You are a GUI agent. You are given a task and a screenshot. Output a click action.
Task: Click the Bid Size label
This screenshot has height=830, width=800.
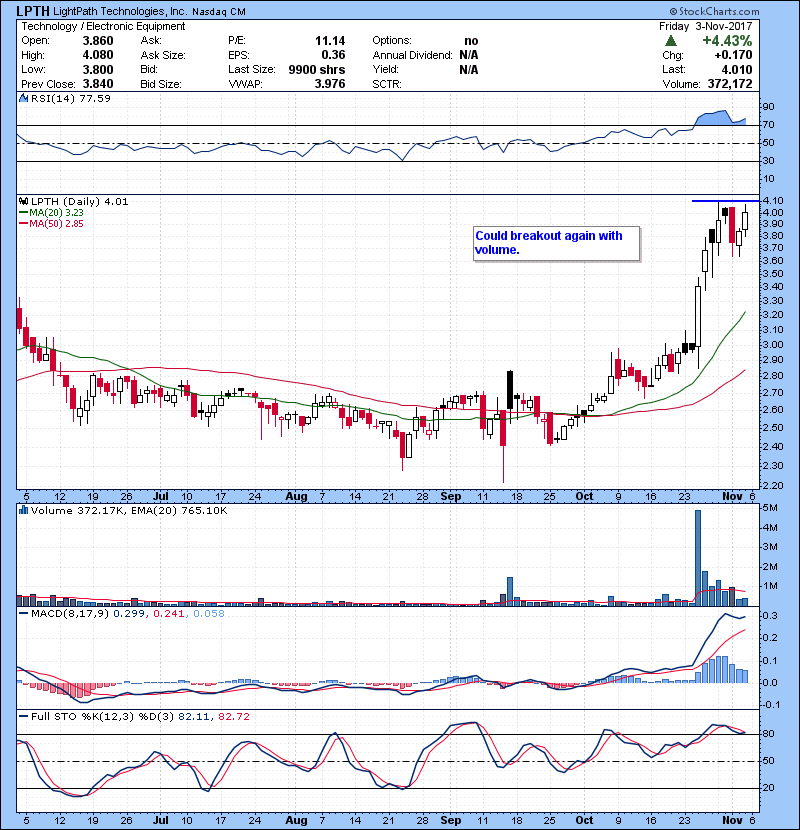tap(161, 84)
